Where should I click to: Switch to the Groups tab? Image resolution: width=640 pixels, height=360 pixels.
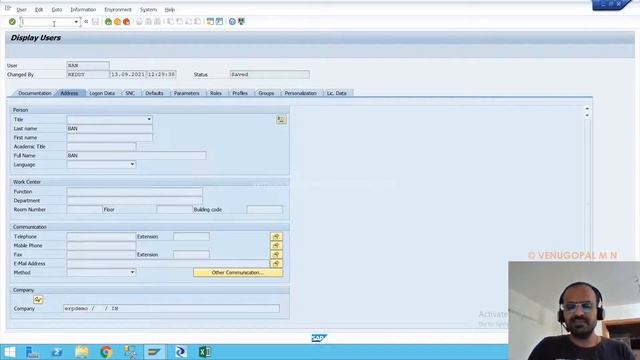[x=266, y=93]
